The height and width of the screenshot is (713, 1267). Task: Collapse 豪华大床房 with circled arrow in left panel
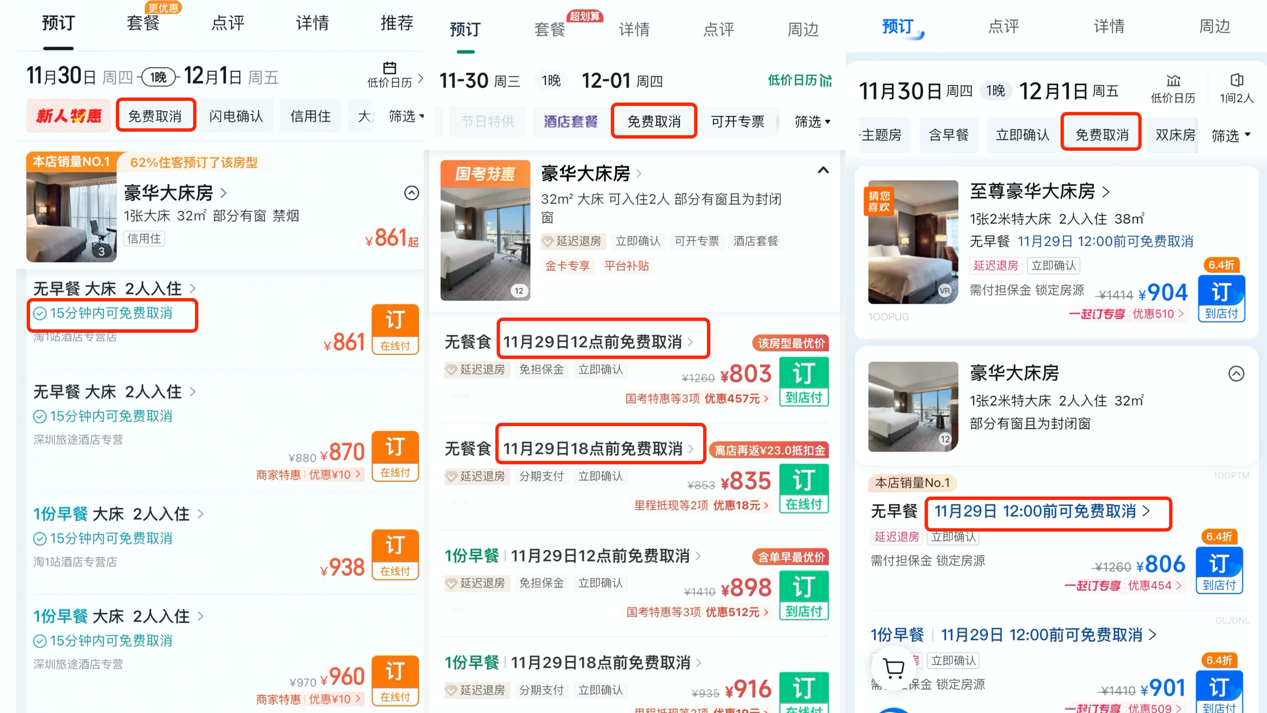point(411,193)
